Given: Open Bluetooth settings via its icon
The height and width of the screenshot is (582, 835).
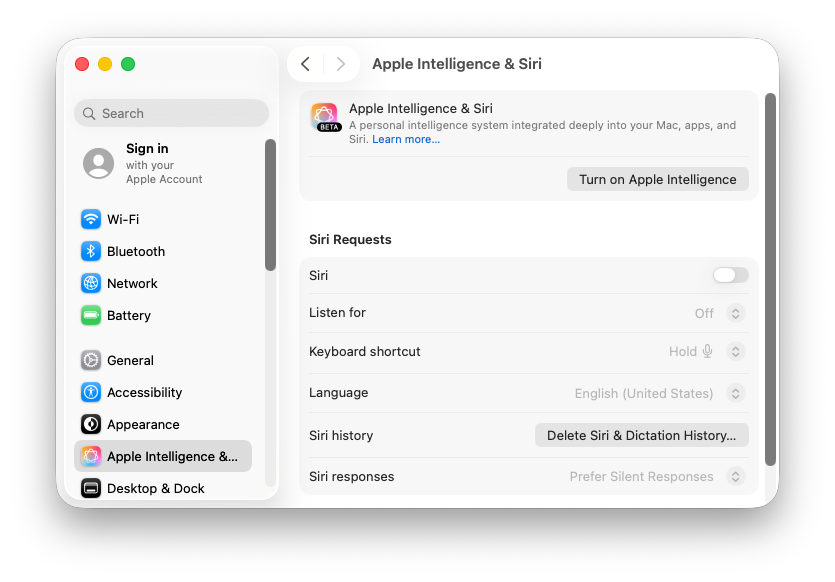Looking at the screenshot, I should 91,251.
